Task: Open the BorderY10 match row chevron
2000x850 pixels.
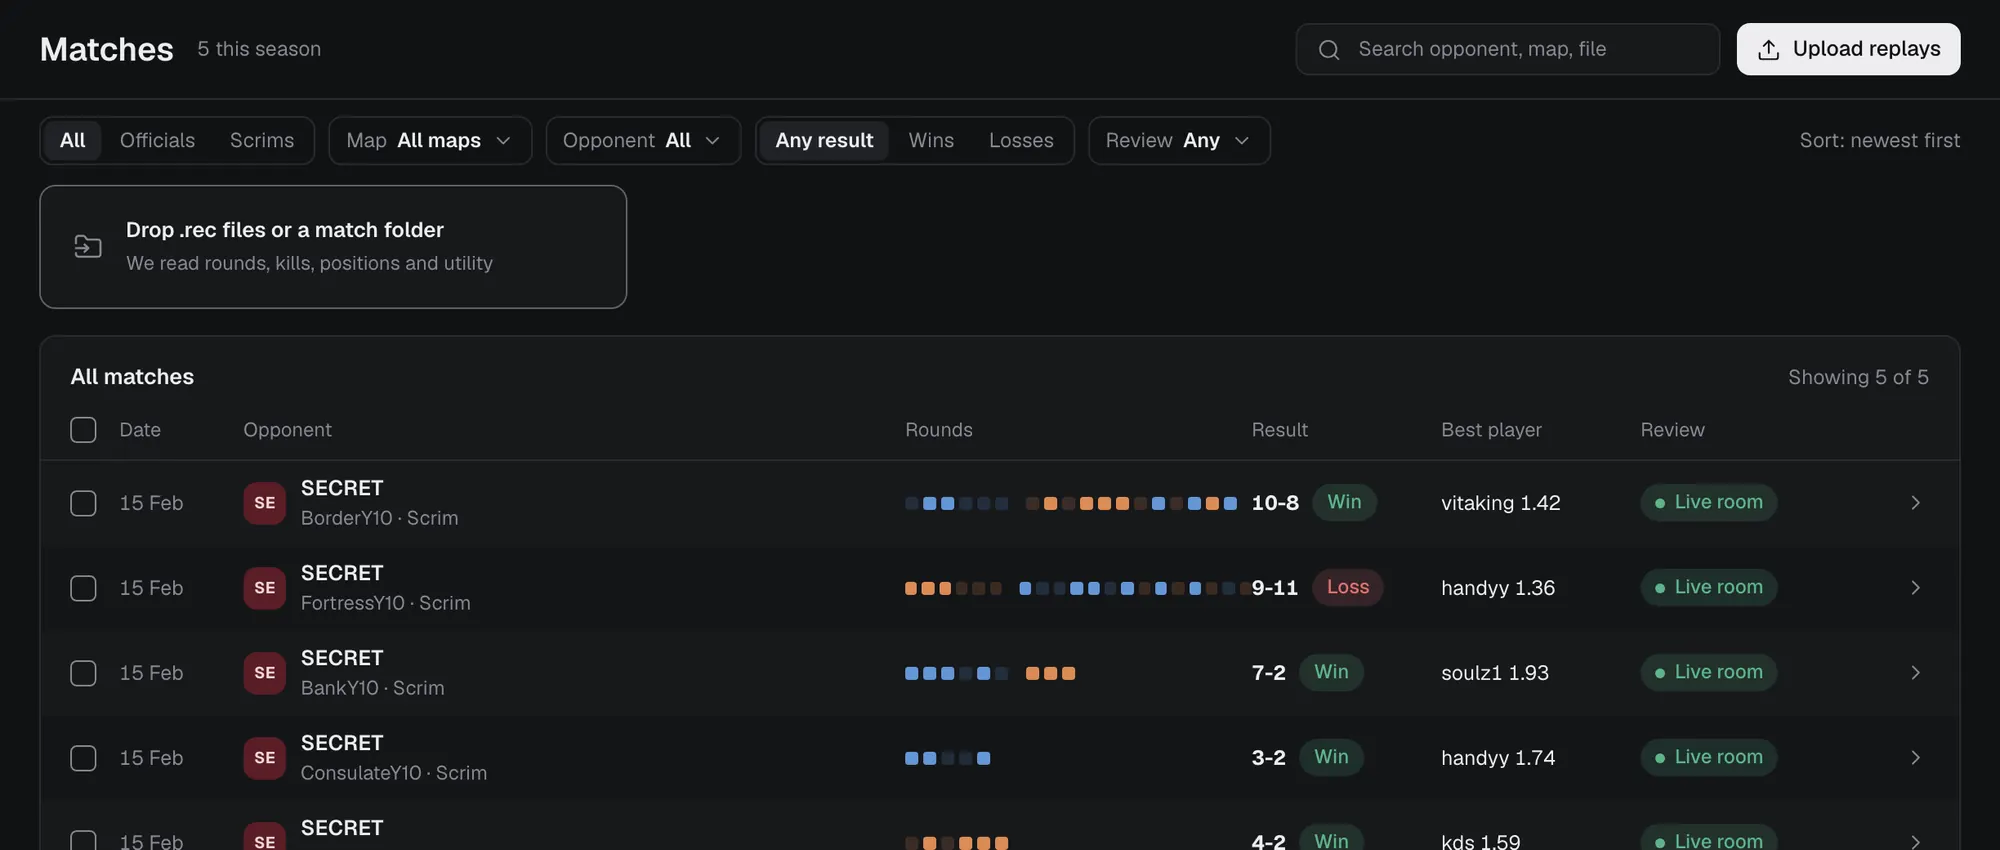Action: pyautogui.click(x=1915, y=503)
